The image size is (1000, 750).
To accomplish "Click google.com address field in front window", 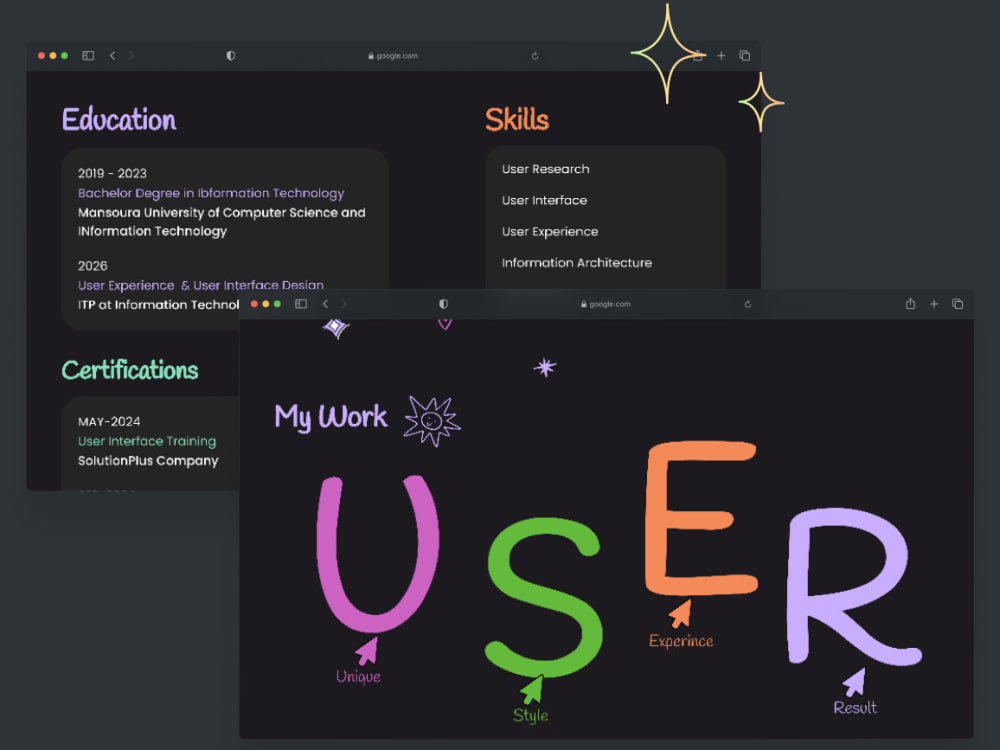I will [x=606, y=304].
